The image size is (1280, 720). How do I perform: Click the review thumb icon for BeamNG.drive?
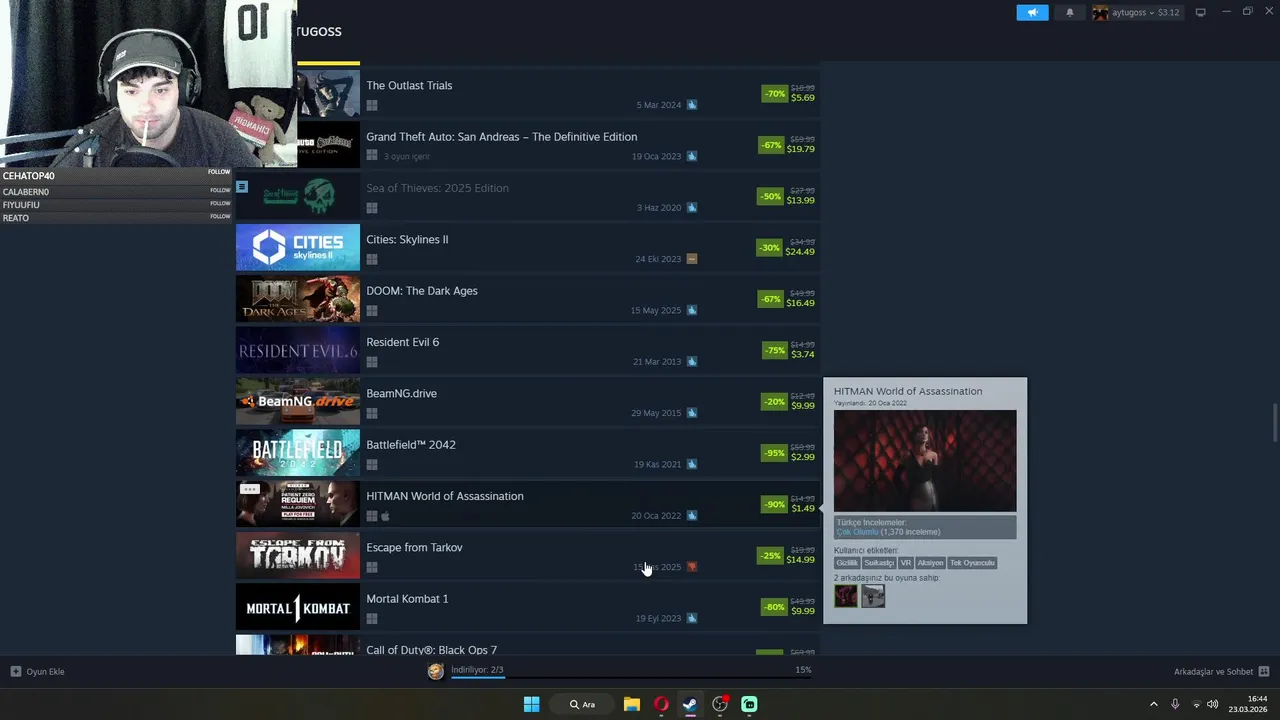point(691,413)
